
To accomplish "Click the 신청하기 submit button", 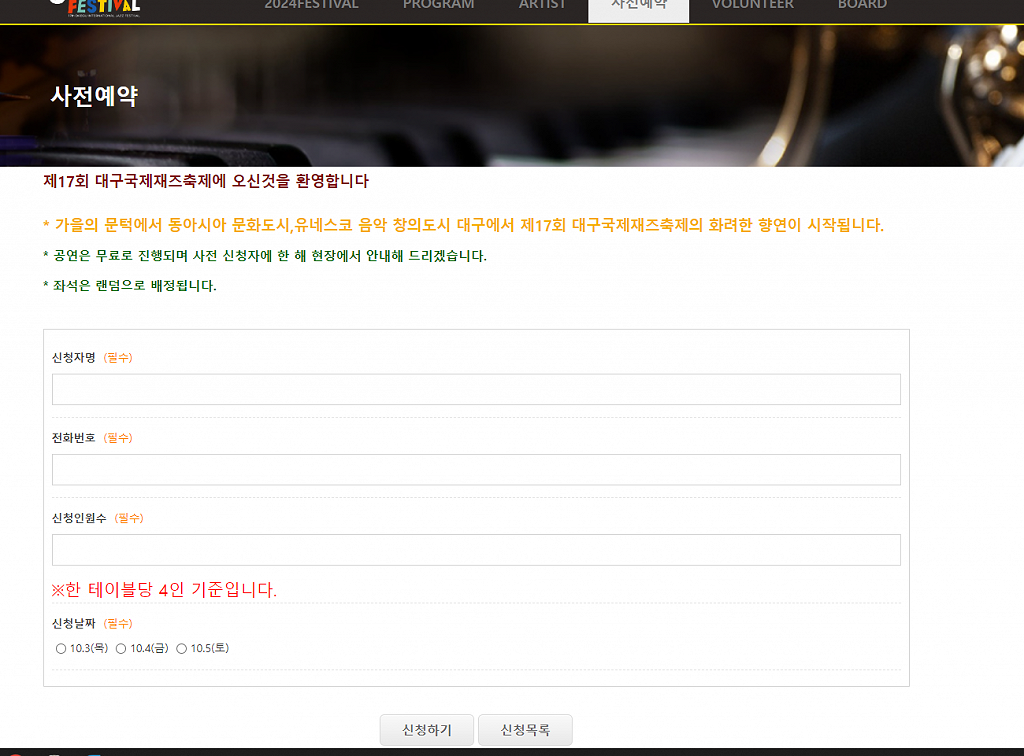I will (x=426, y=730).
